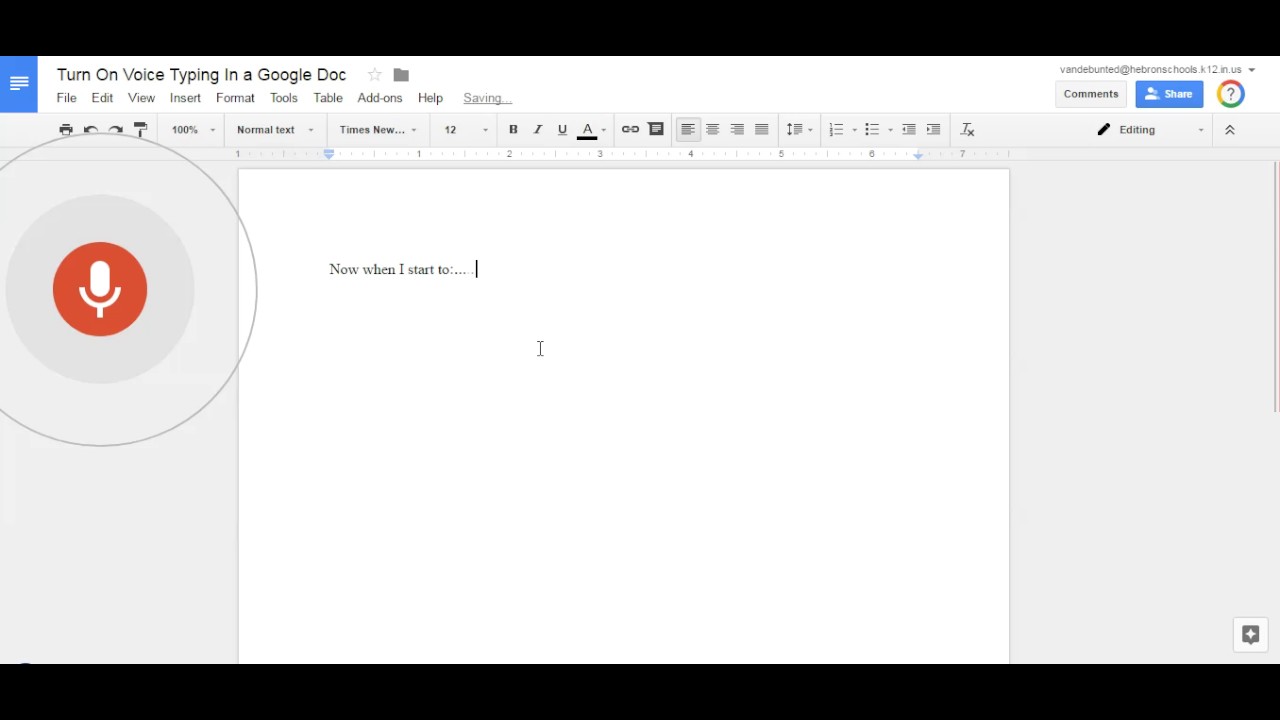
Task: Toggle italic formatting
Action: tap(538, 130)
